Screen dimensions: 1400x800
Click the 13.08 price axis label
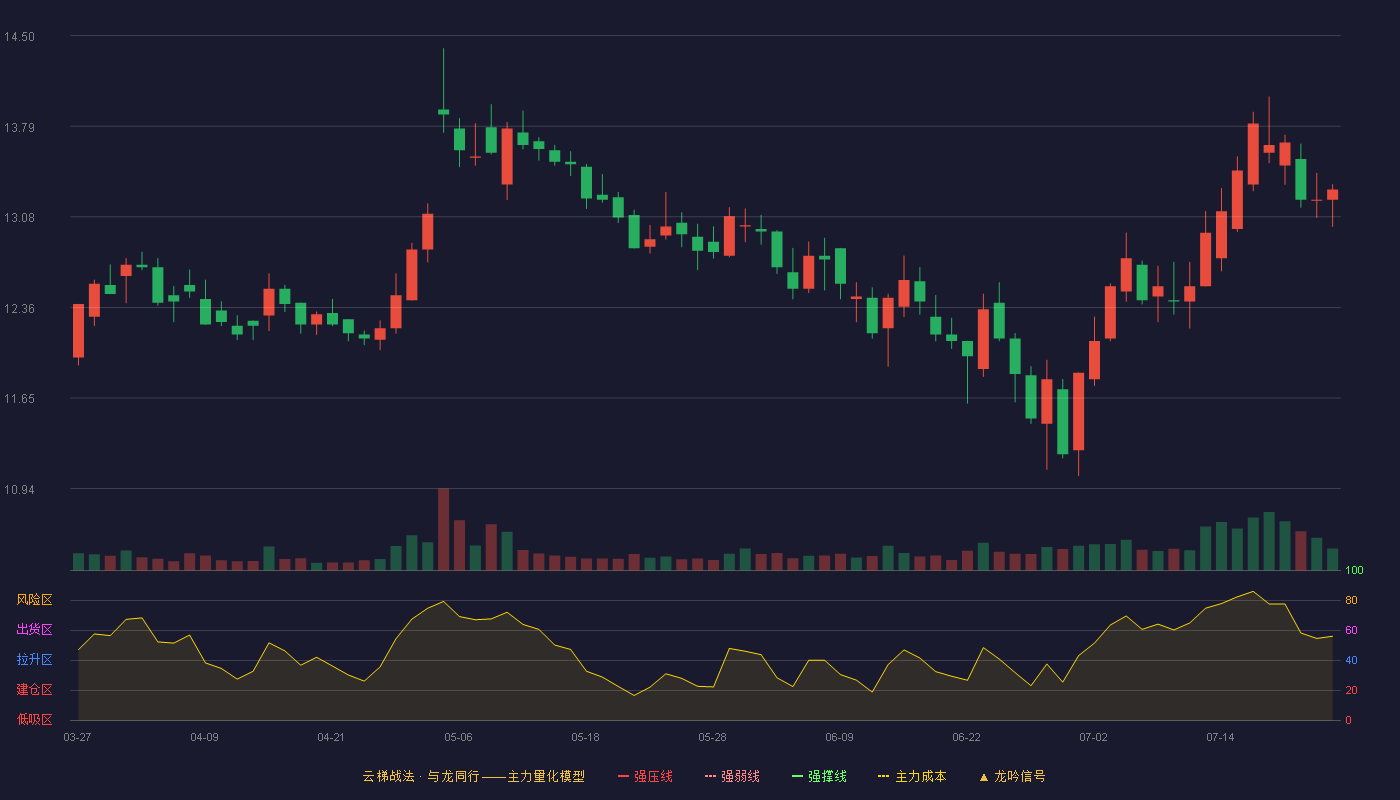(x=19, y=218)
